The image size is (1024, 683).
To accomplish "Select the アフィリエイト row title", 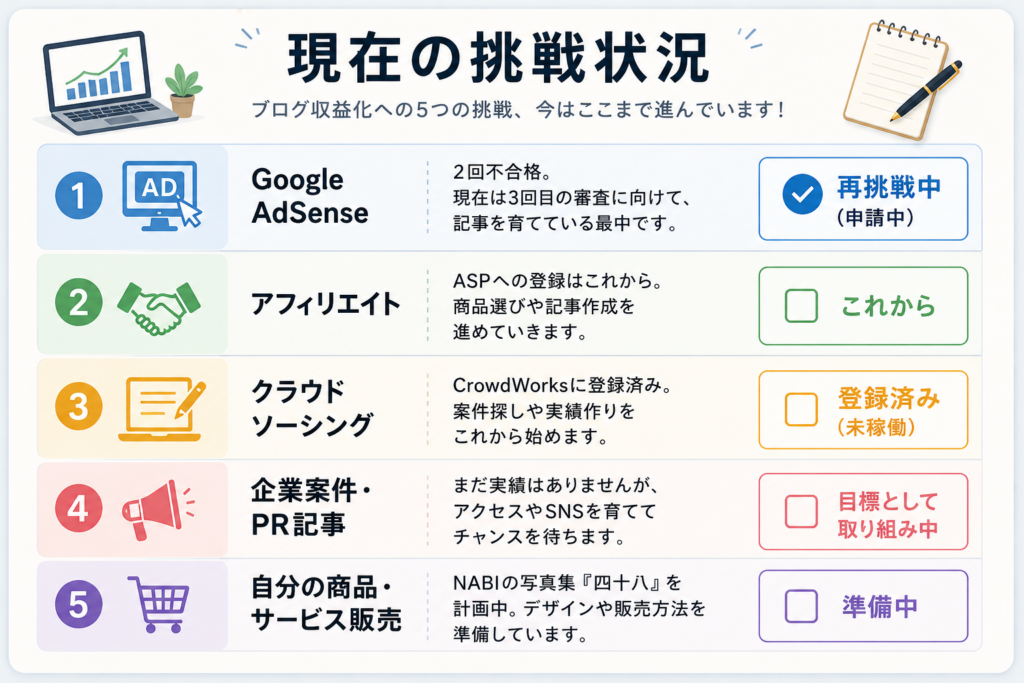I will pos(325,304).
